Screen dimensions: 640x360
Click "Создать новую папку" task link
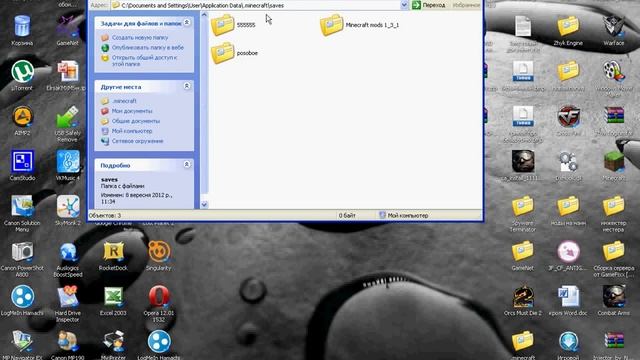tap(140, 38)
